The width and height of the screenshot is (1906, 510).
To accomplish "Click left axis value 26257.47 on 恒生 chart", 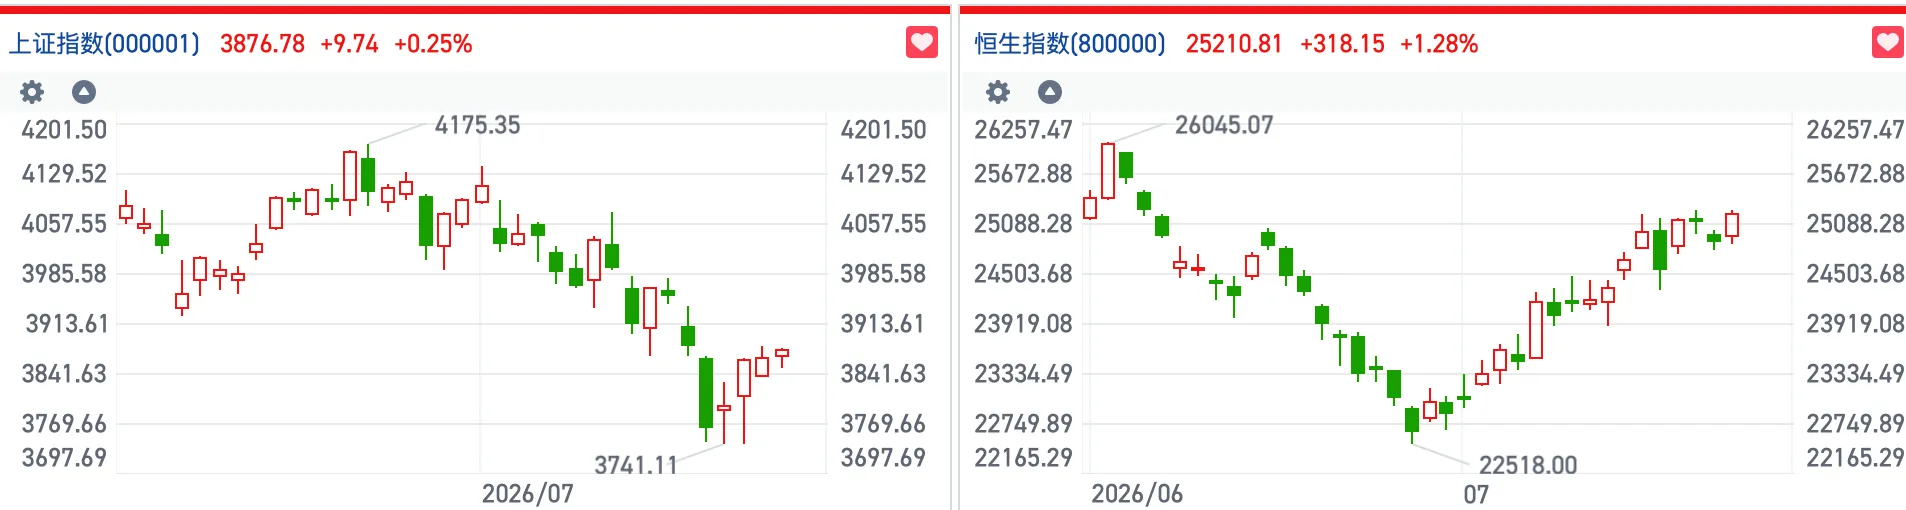I will coord(1023,130).
